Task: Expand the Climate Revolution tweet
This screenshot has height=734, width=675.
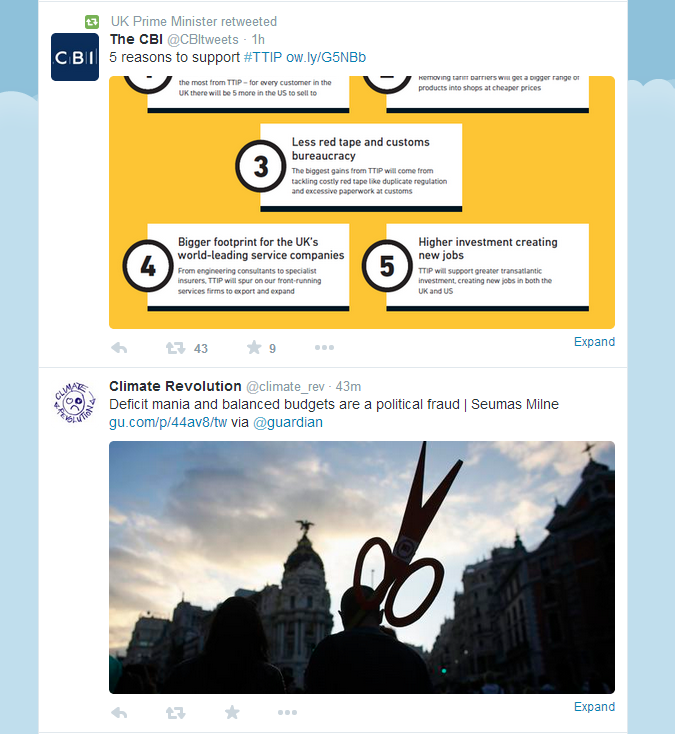Action: click(x=594, y=707)
